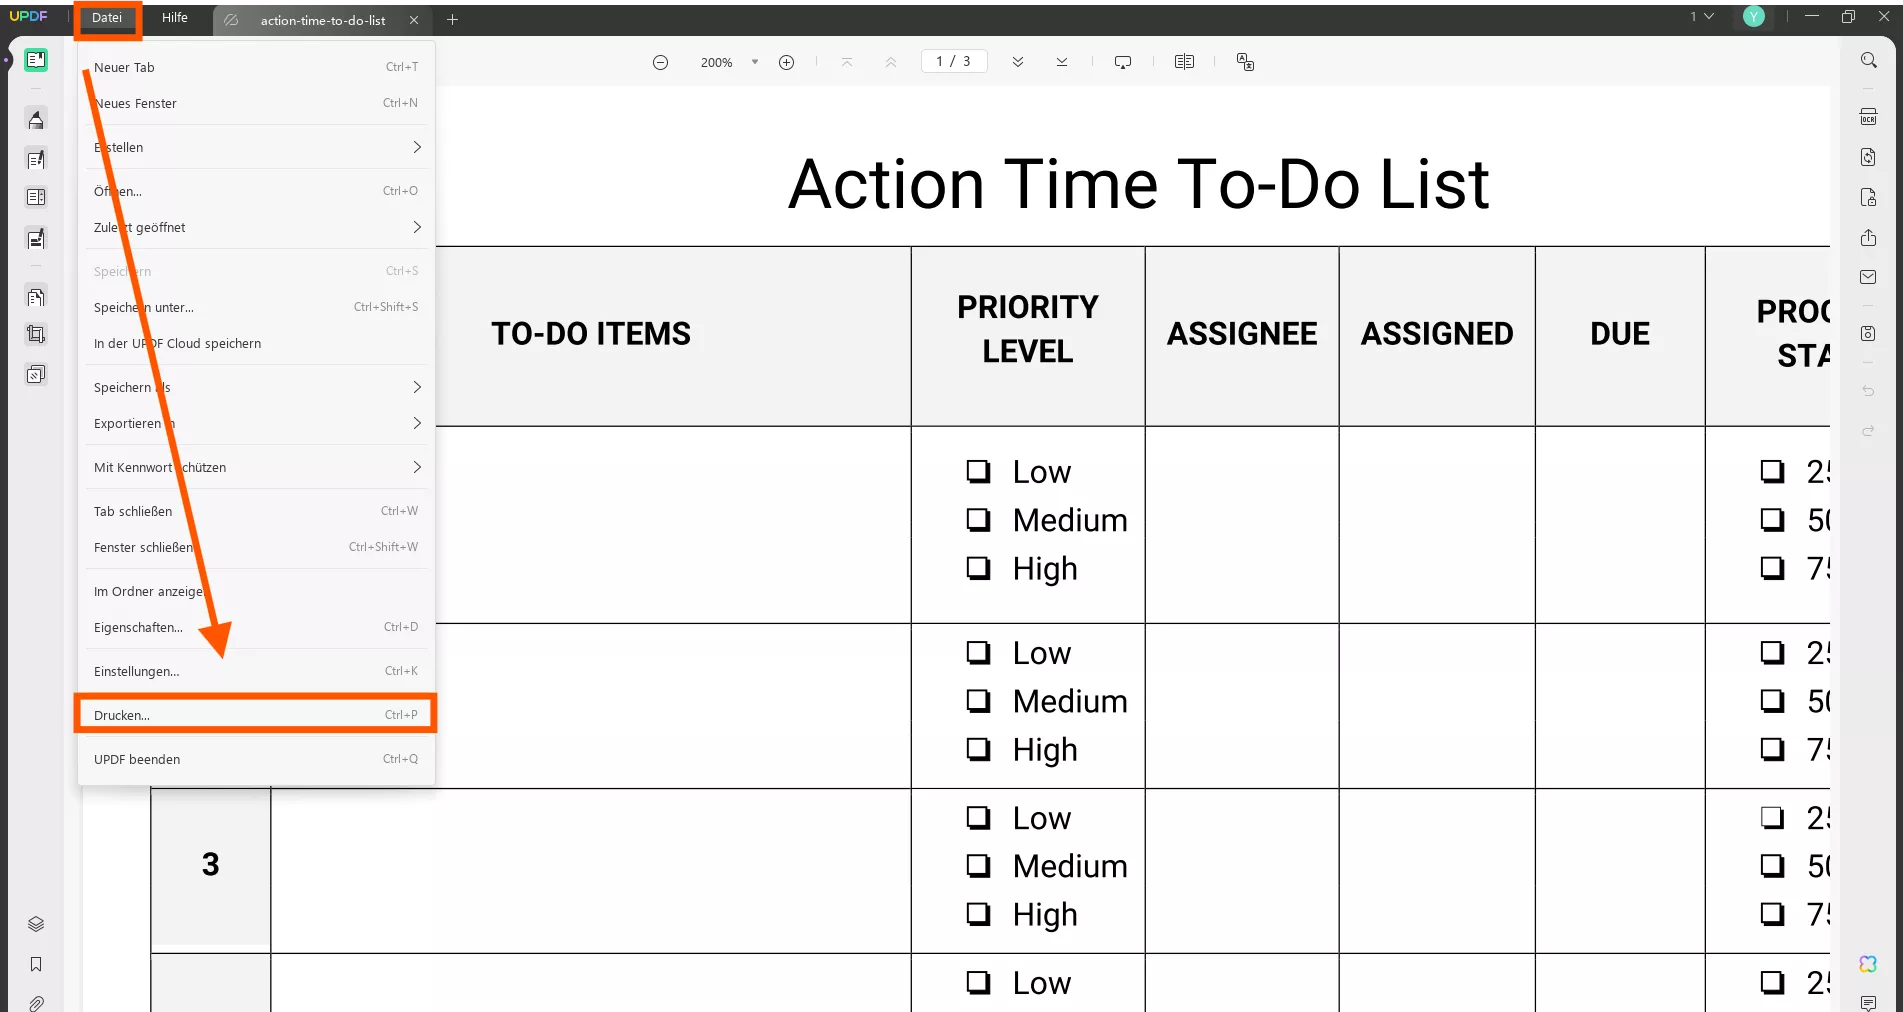Image resolution: width=1903 pixels, height=1012 pixels.
Task: Open the OCR recognition tool
Action: [1868, 117]
